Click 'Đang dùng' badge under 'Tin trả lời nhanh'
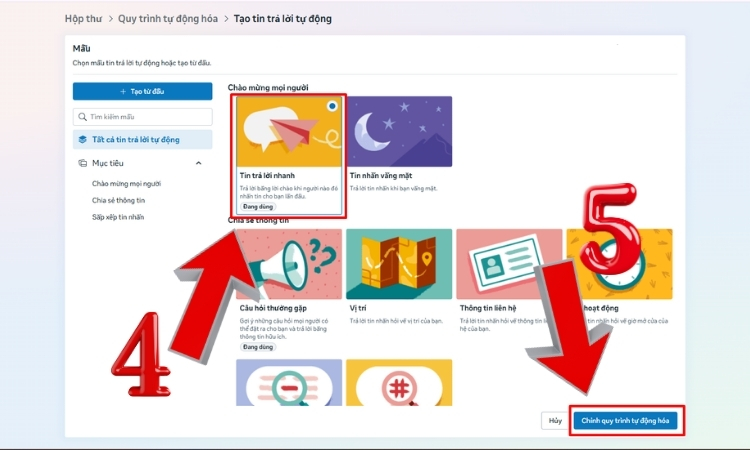 pos(258,207)
